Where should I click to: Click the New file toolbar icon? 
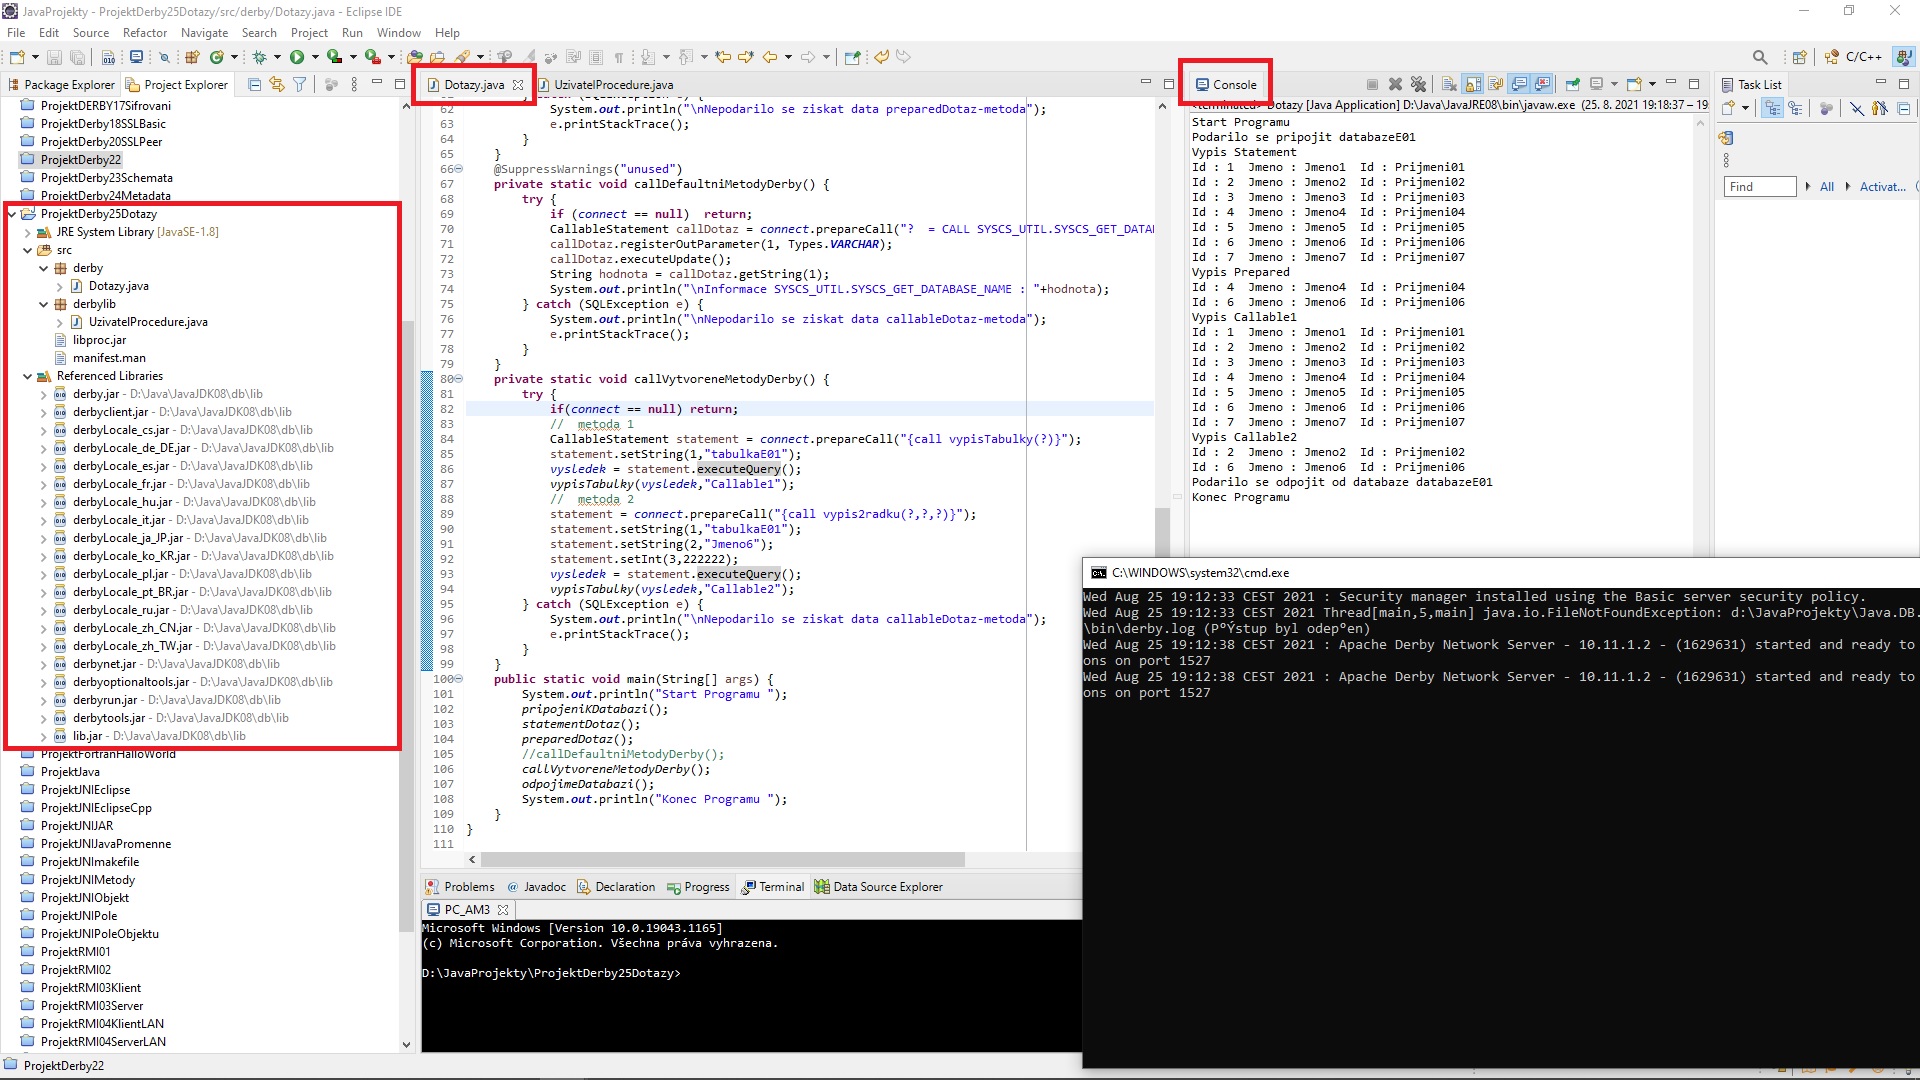pyautogui.click(x=17, y=57)
